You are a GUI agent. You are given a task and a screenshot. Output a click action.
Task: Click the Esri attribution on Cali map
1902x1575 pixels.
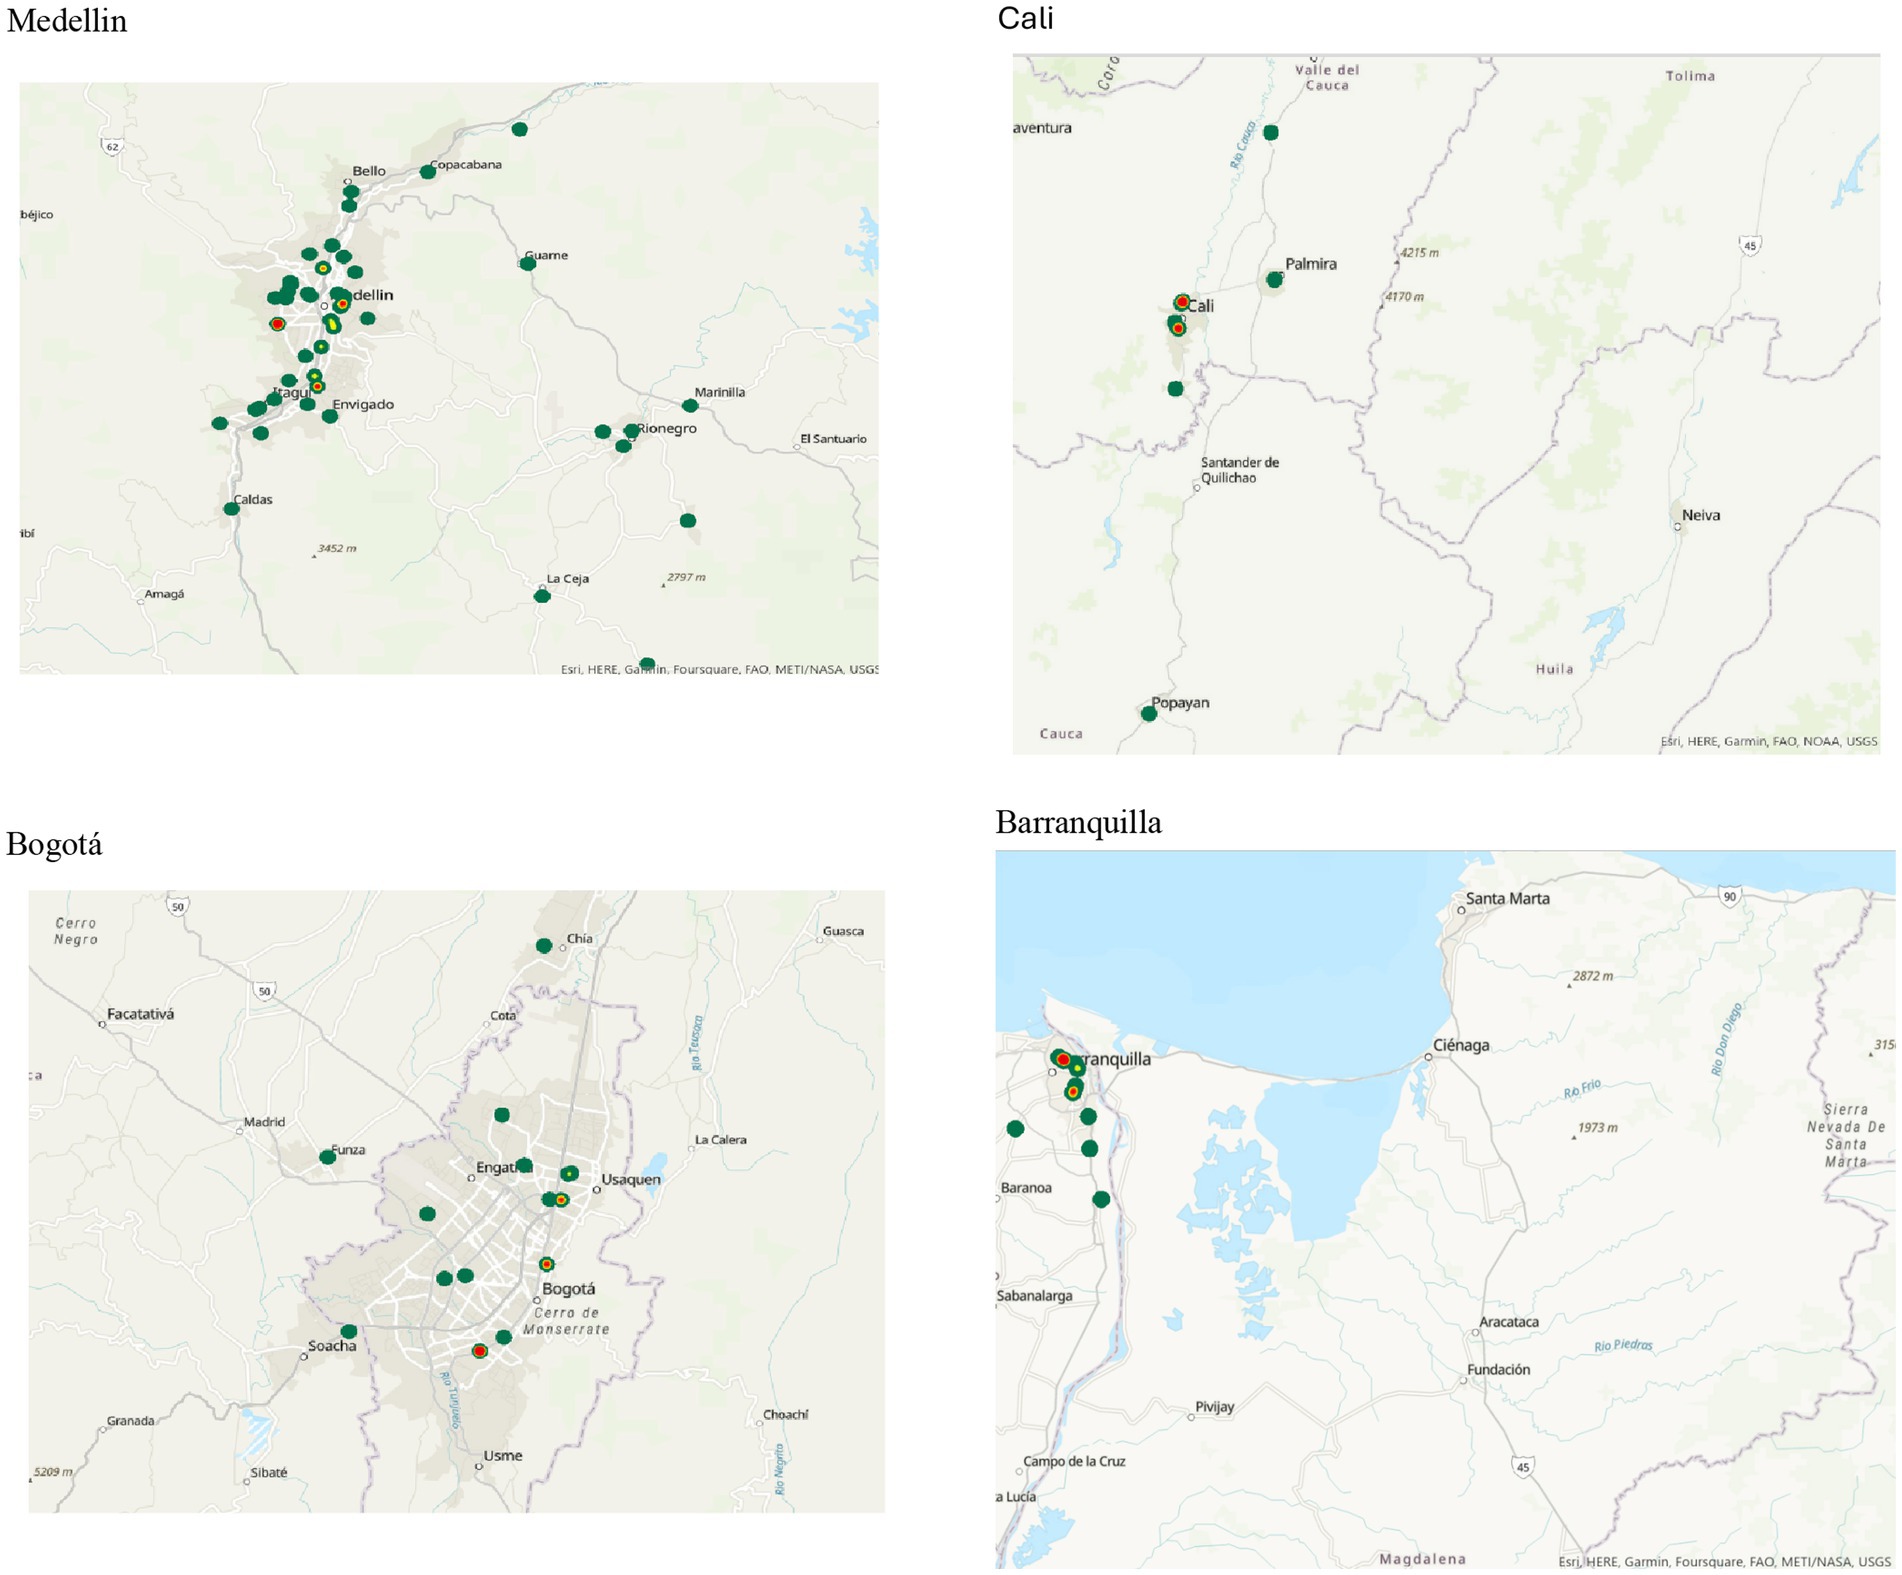pos(1768,742)
